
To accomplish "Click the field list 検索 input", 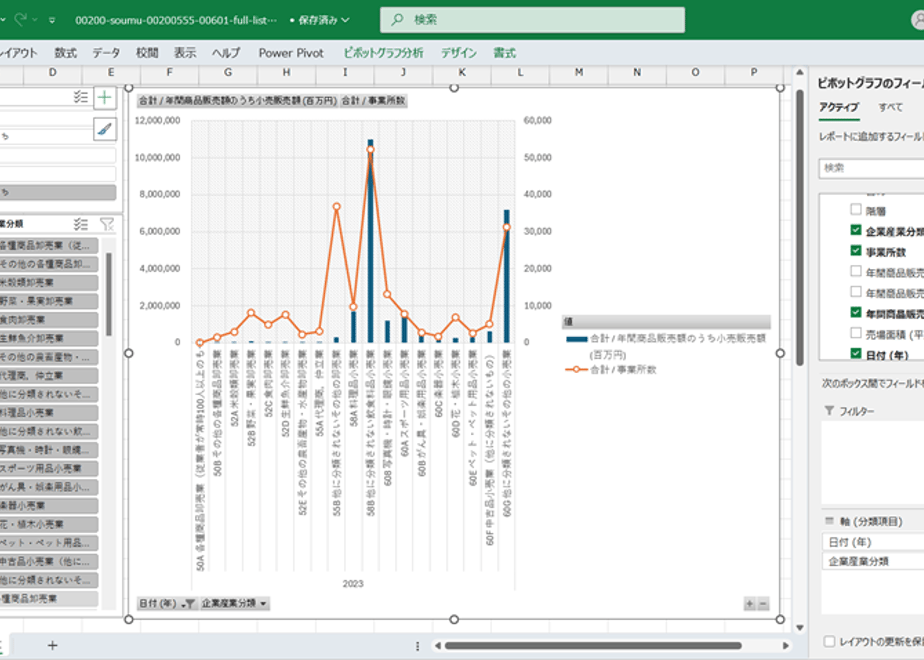I will click(x=872, y=168).
